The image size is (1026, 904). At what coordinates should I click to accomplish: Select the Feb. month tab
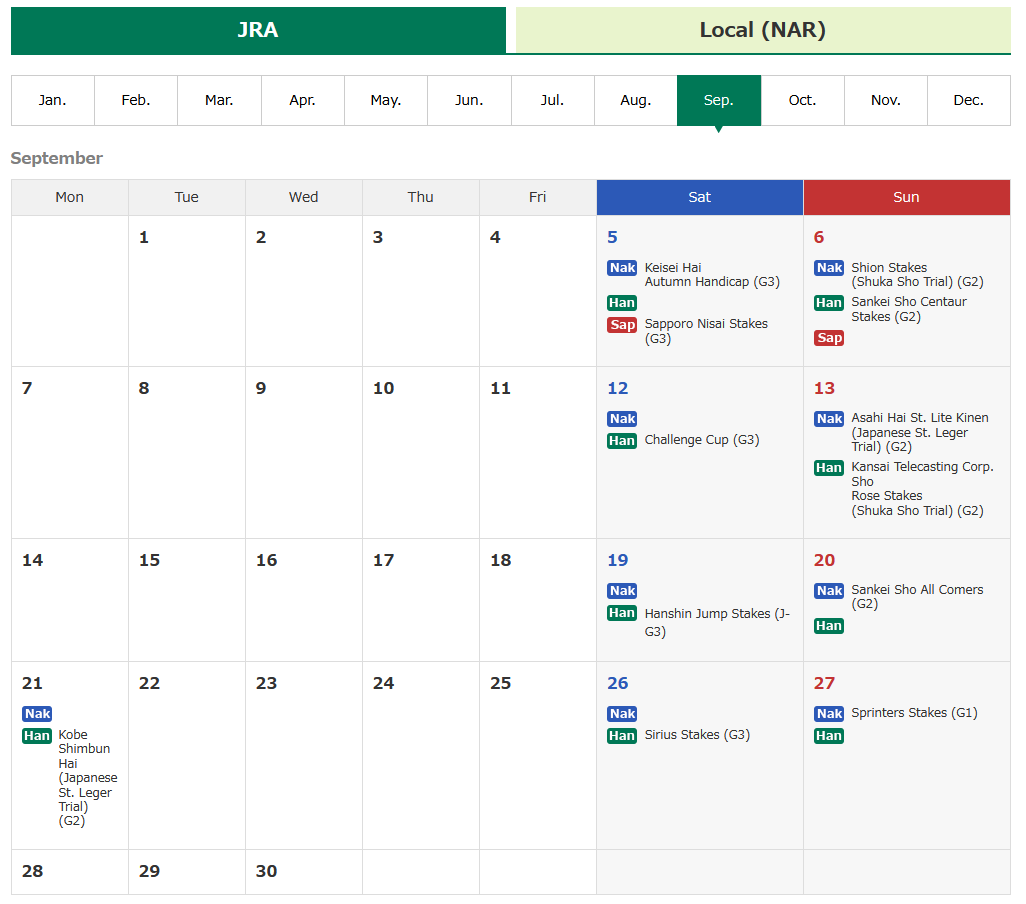[136, 100]
